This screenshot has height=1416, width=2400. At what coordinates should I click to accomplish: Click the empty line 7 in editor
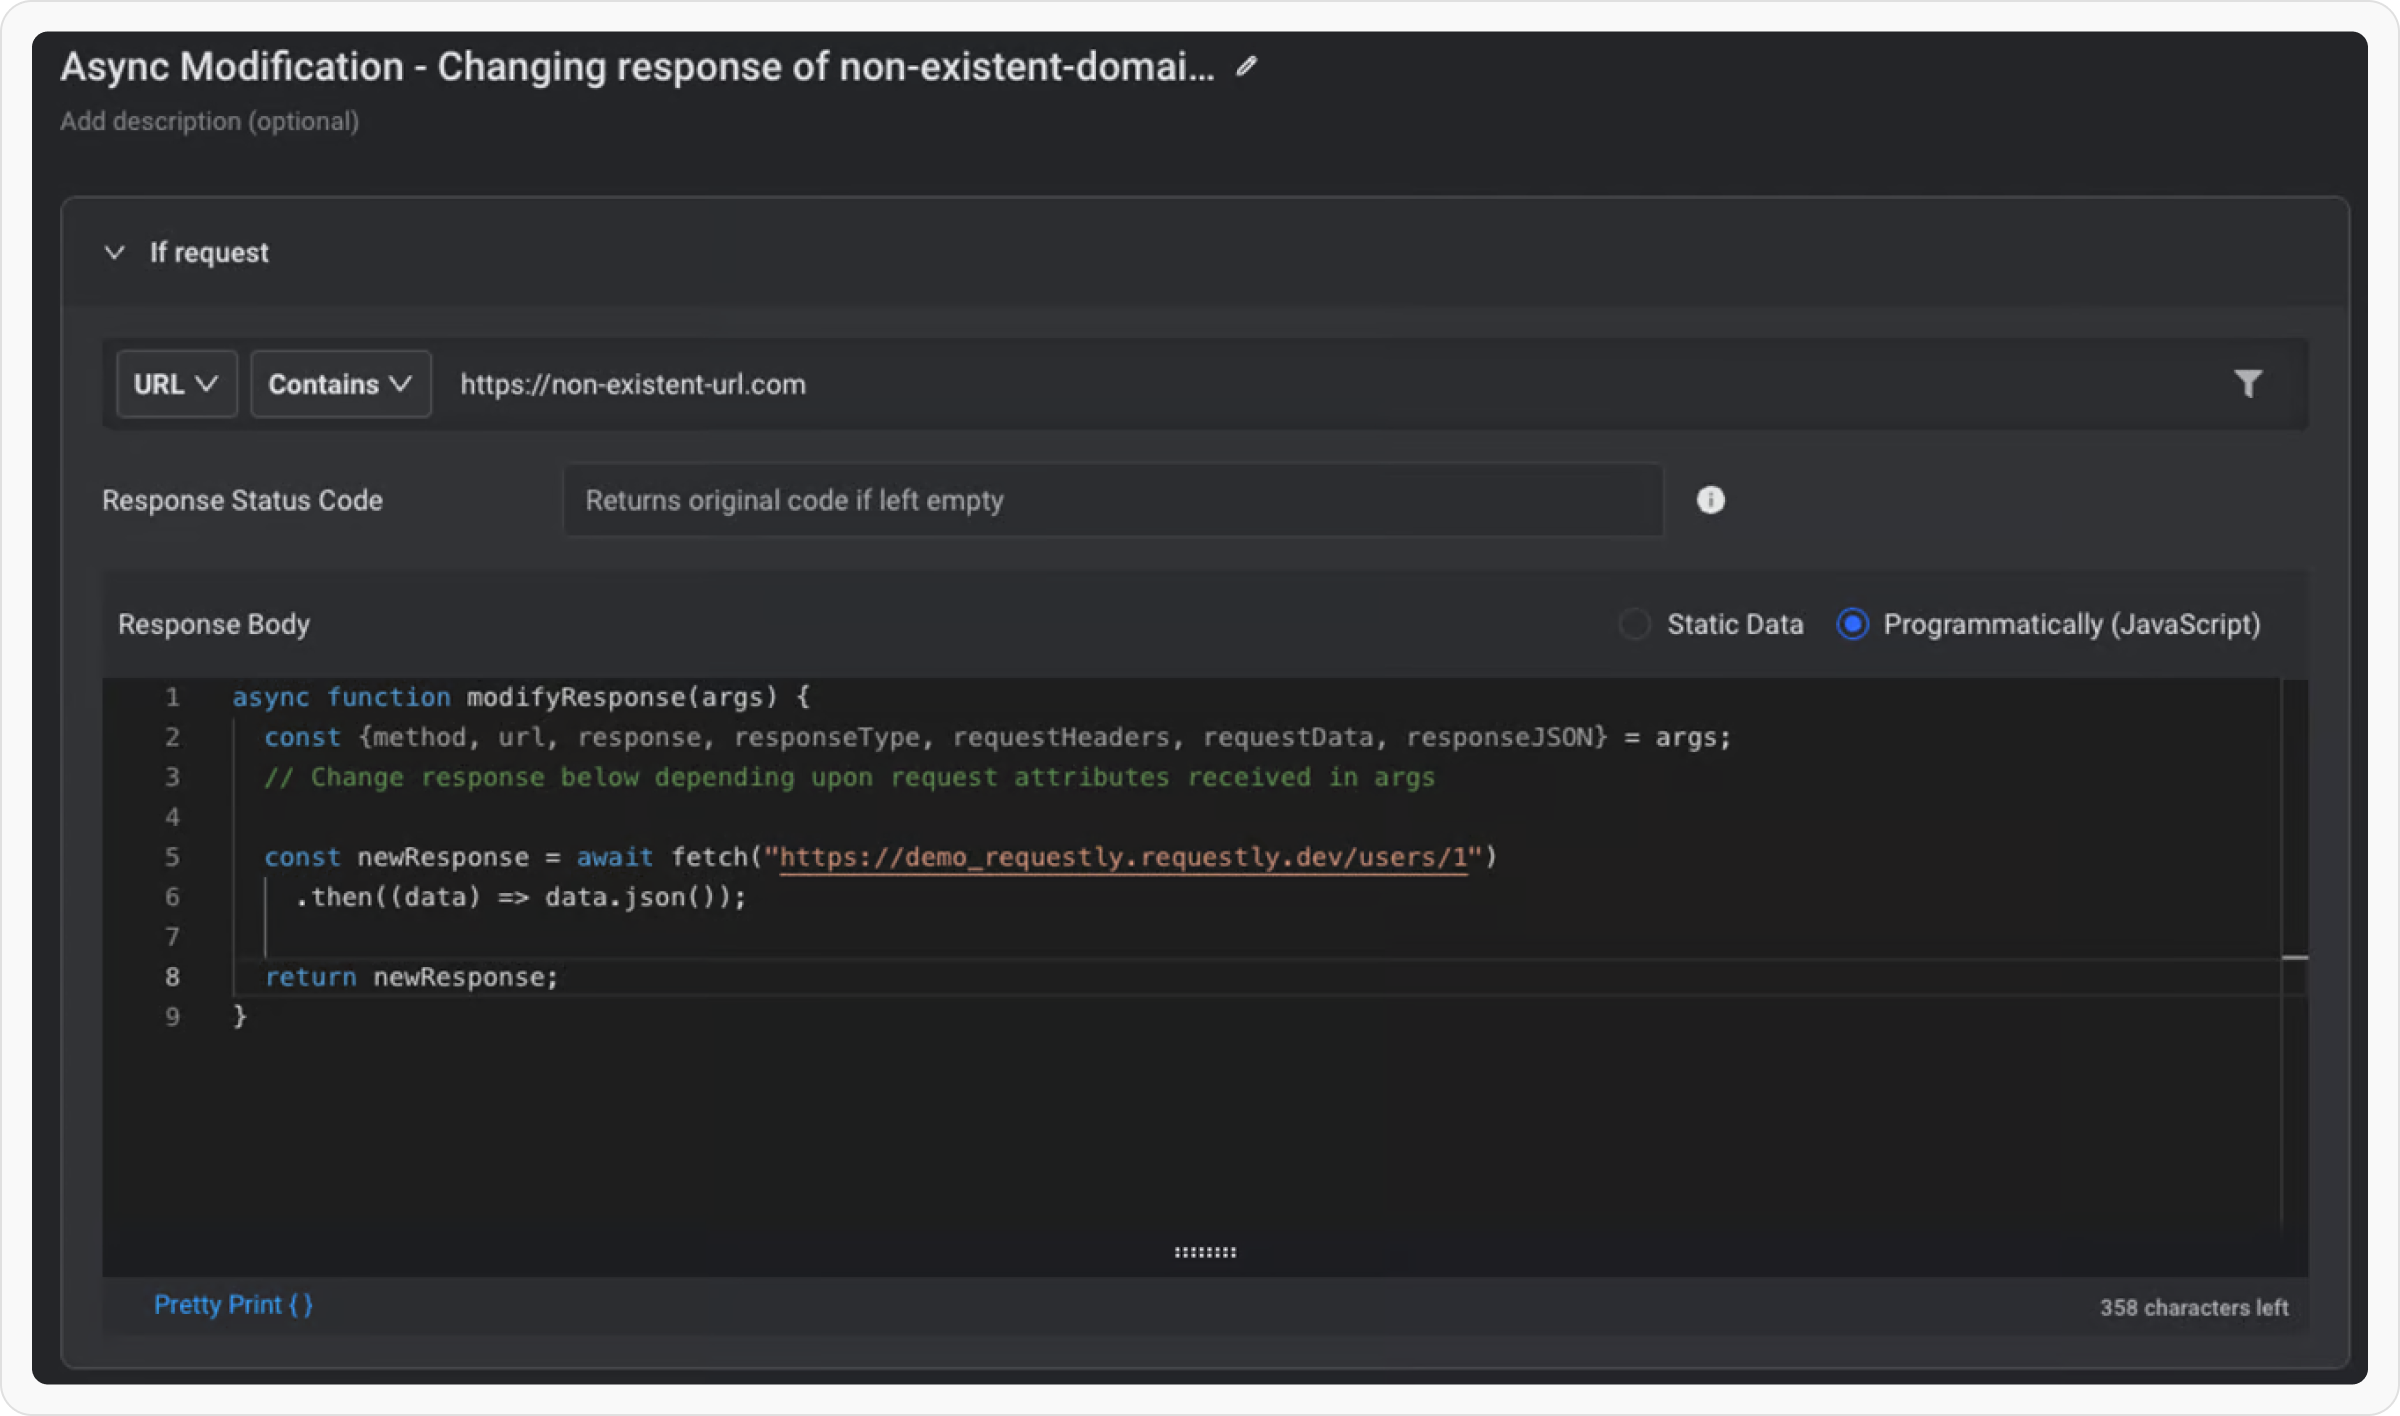click(x=700, y=937)
